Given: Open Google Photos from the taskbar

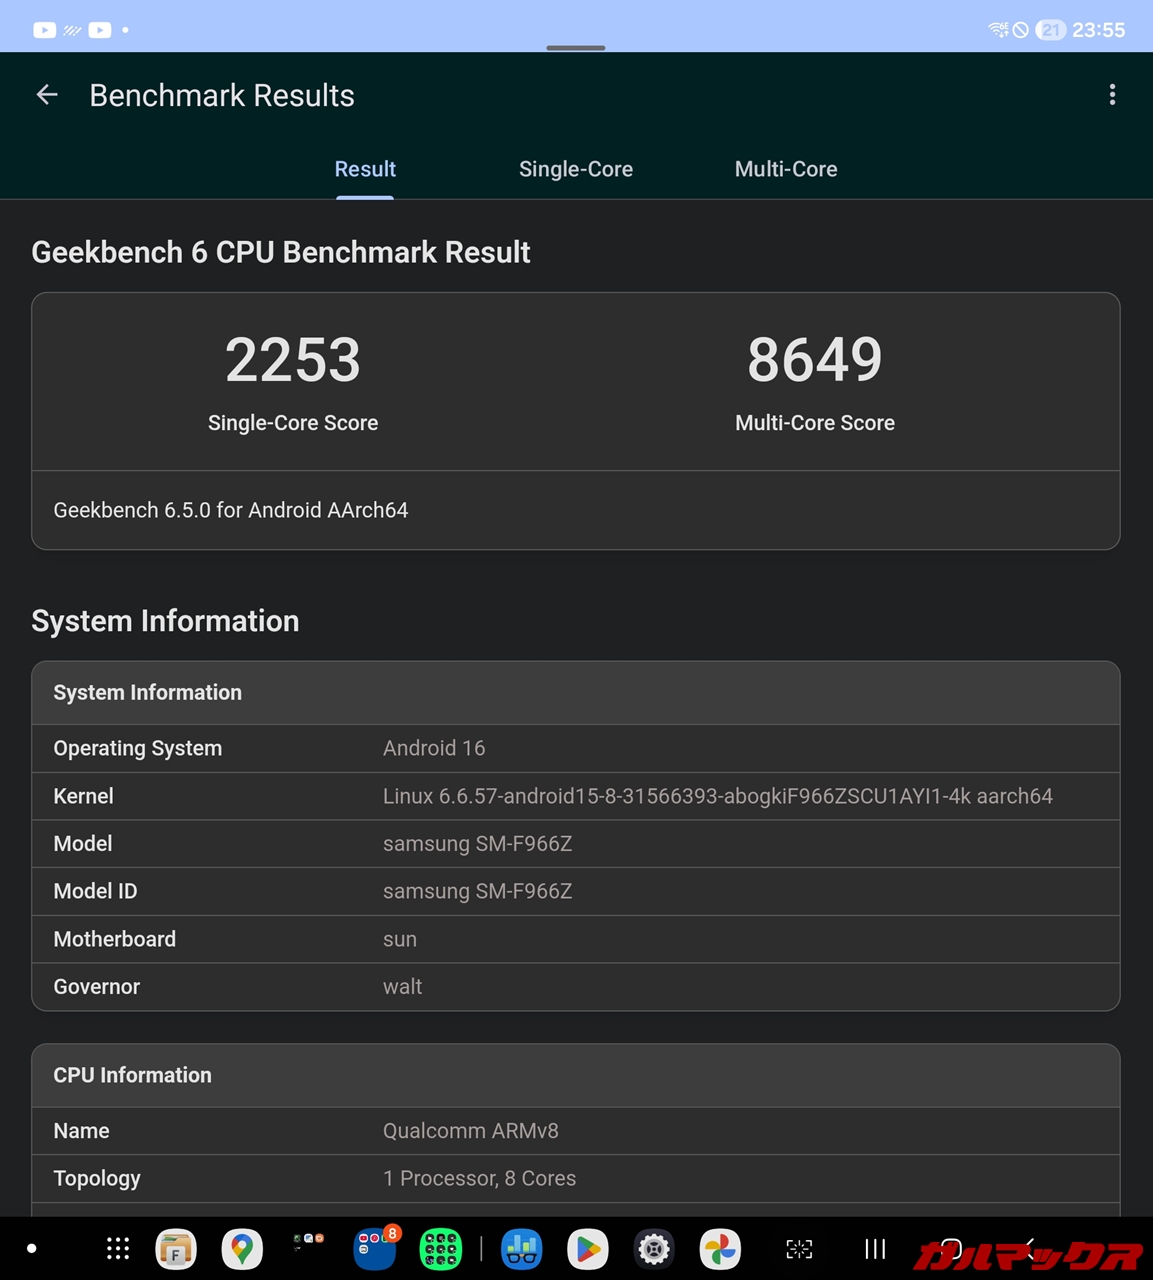Looking at the screenshot, I should [720, 1248].
